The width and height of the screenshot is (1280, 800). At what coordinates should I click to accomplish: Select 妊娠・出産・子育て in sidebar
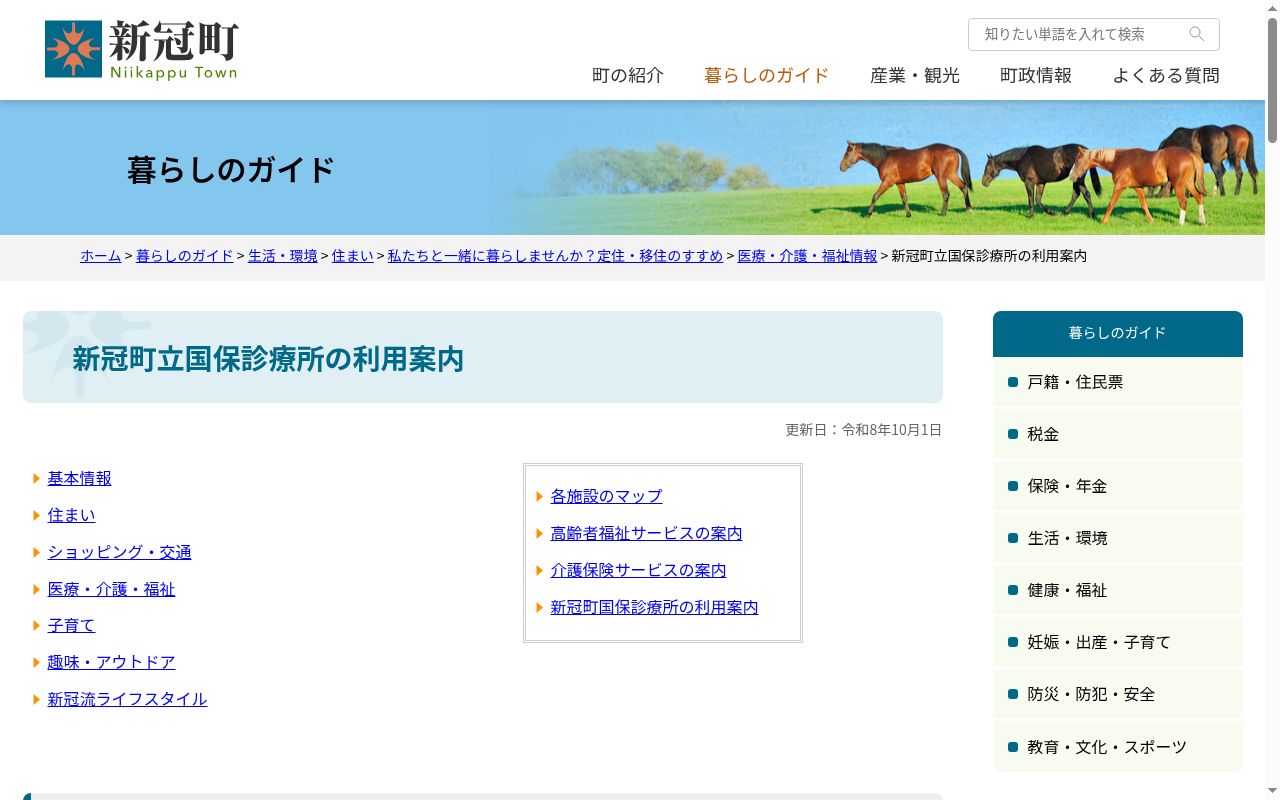tap(1118, 642)
